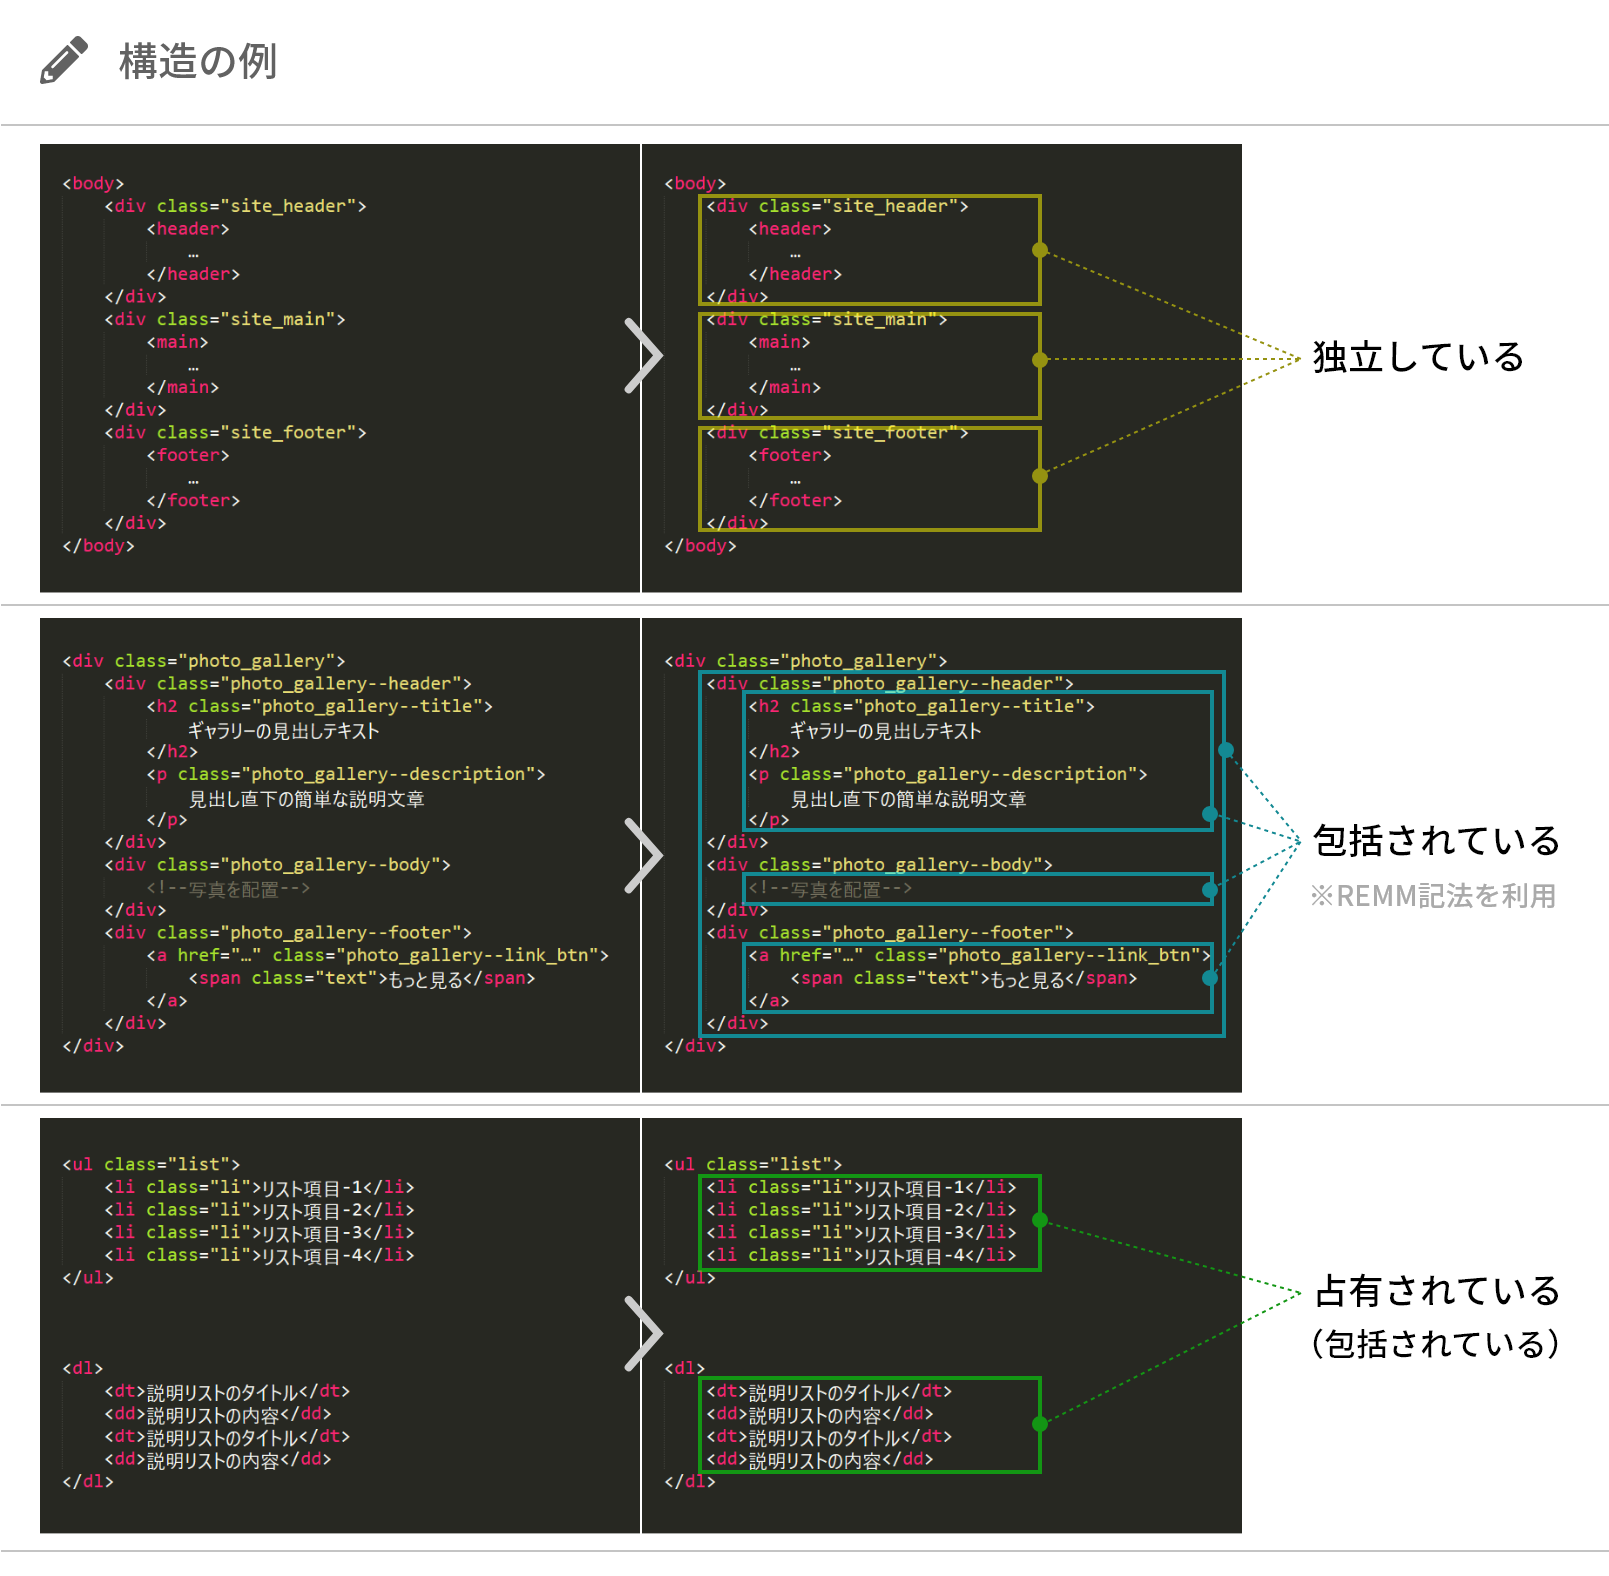Click the pencil icon beside 構造の例

click(62, 60)
